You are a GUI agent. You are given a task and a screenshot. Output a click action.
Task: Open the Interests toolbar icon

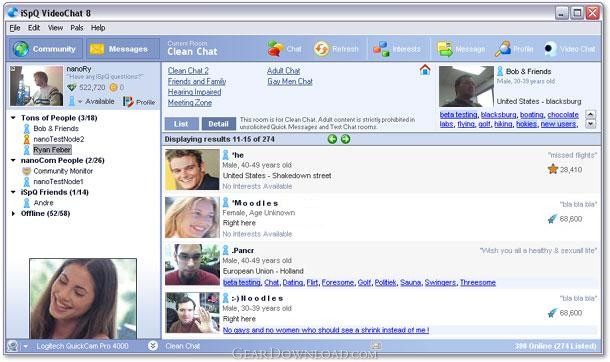381,49
